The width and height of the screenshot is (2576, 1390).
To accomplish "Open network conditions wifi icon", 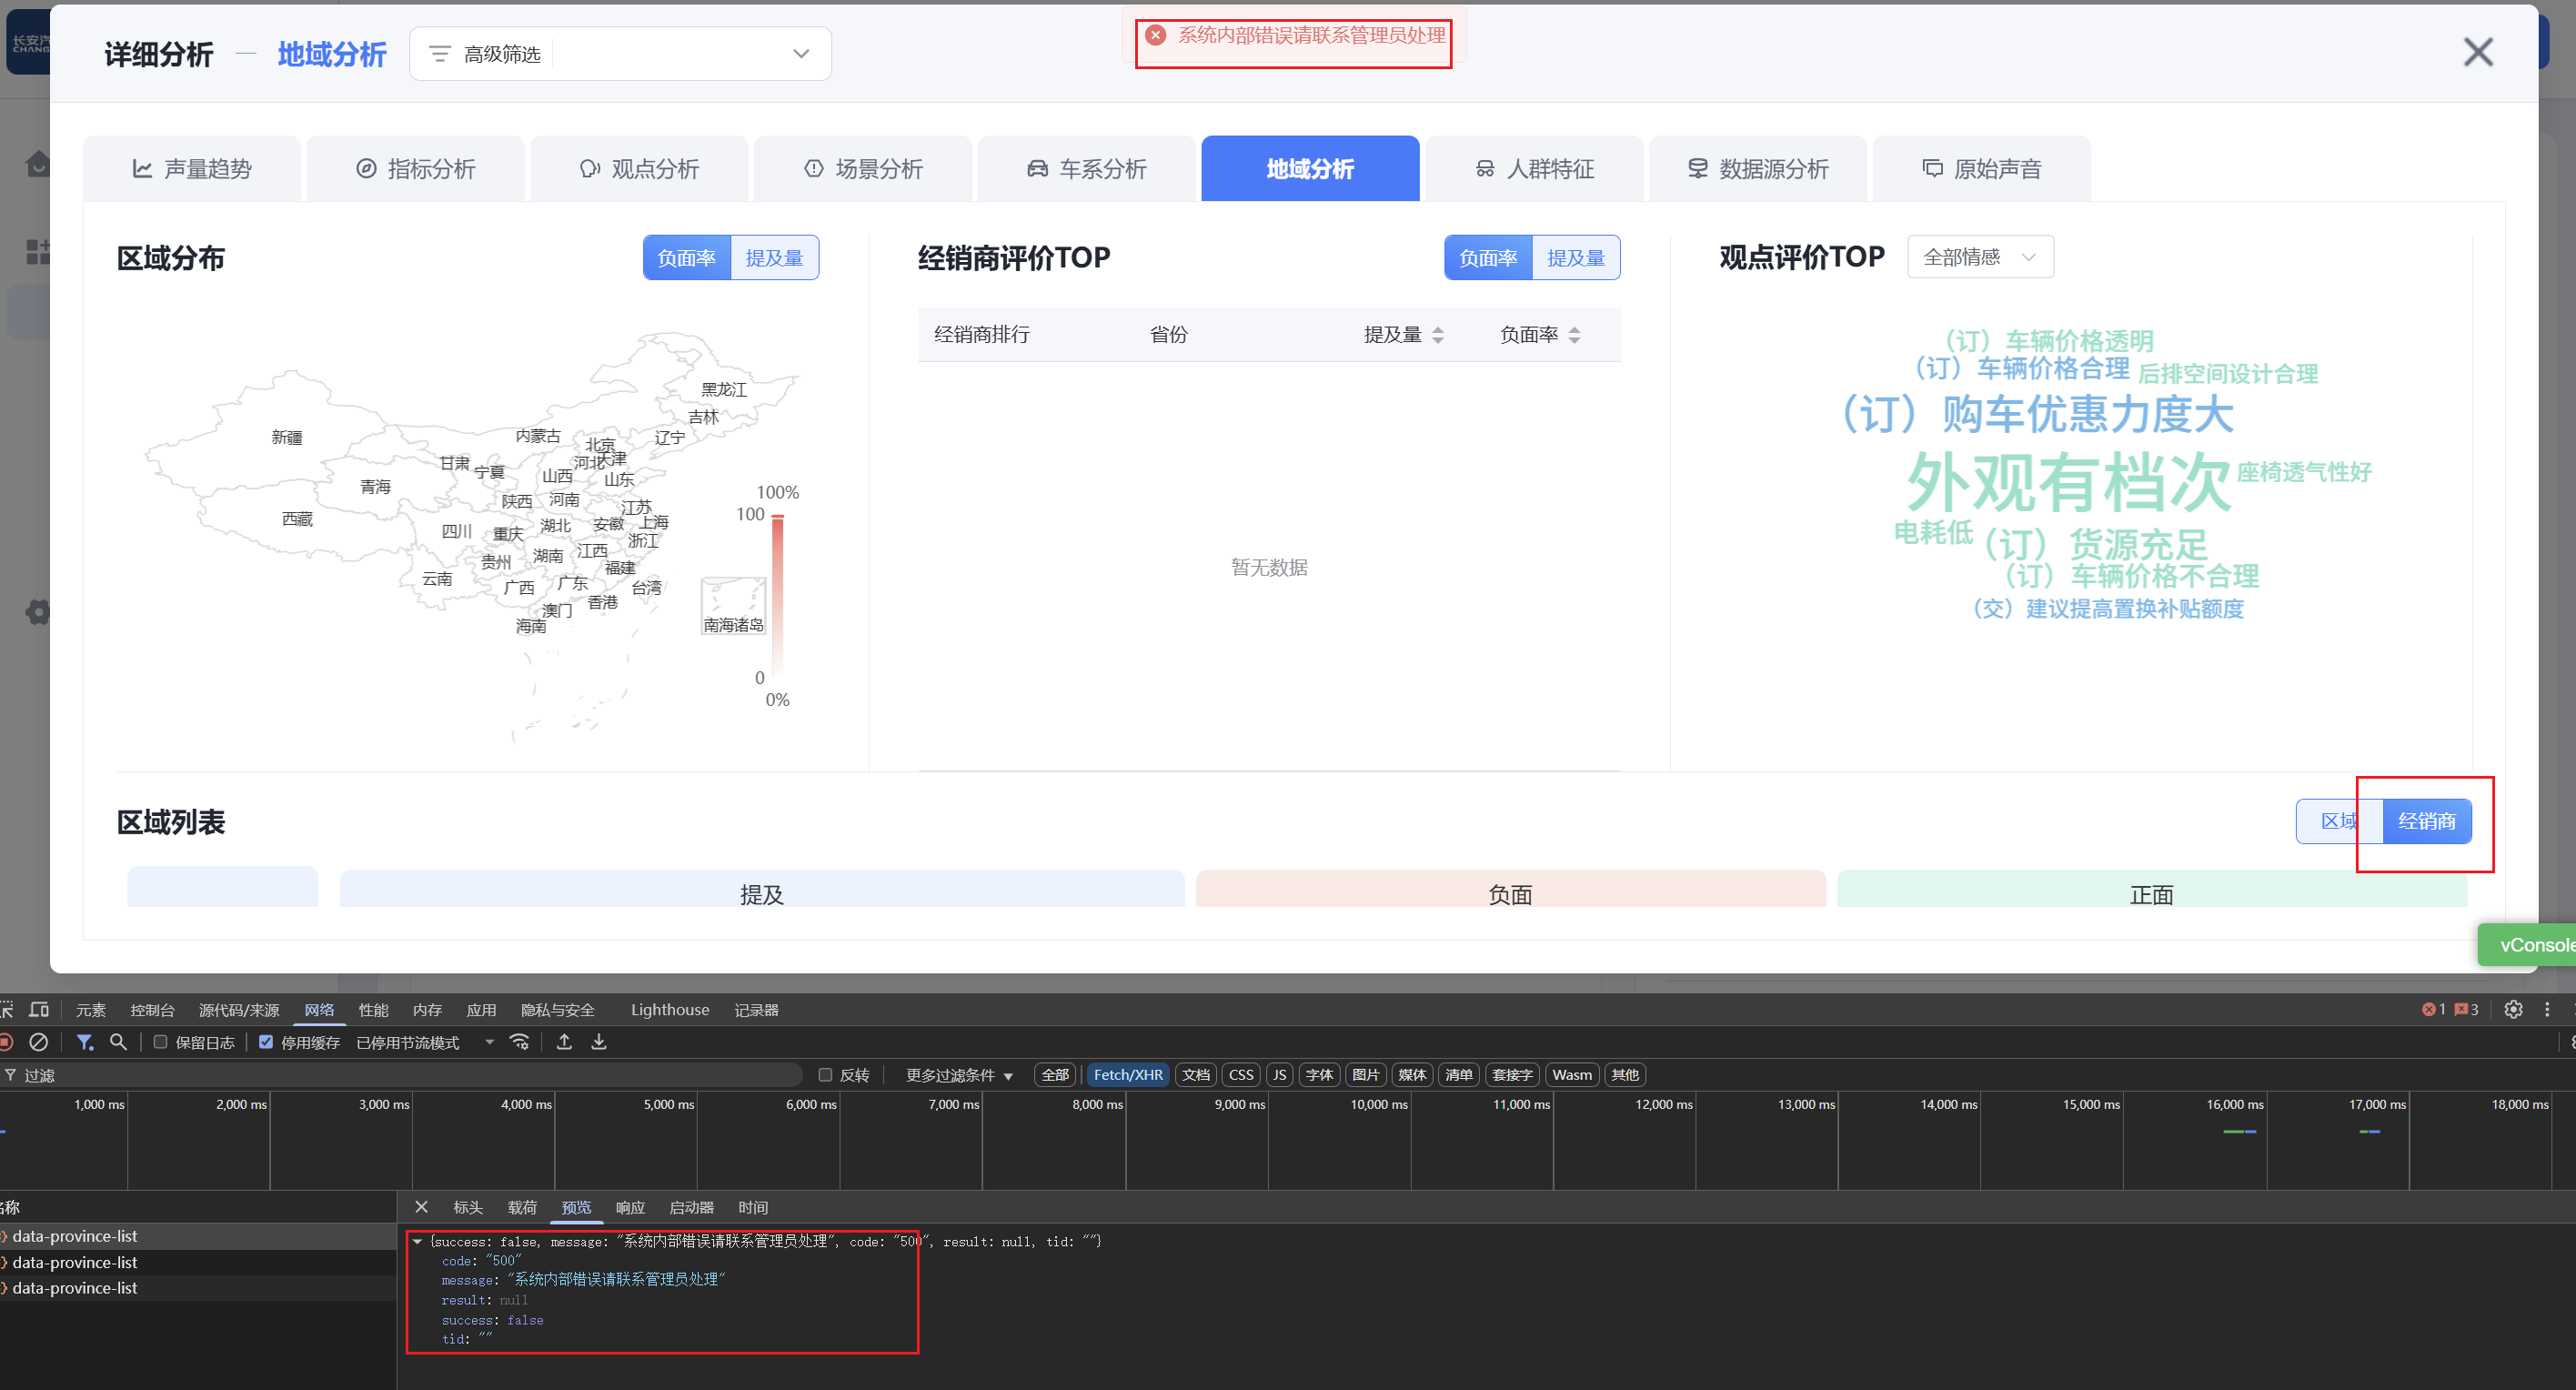I will [x=519, y=1042].
